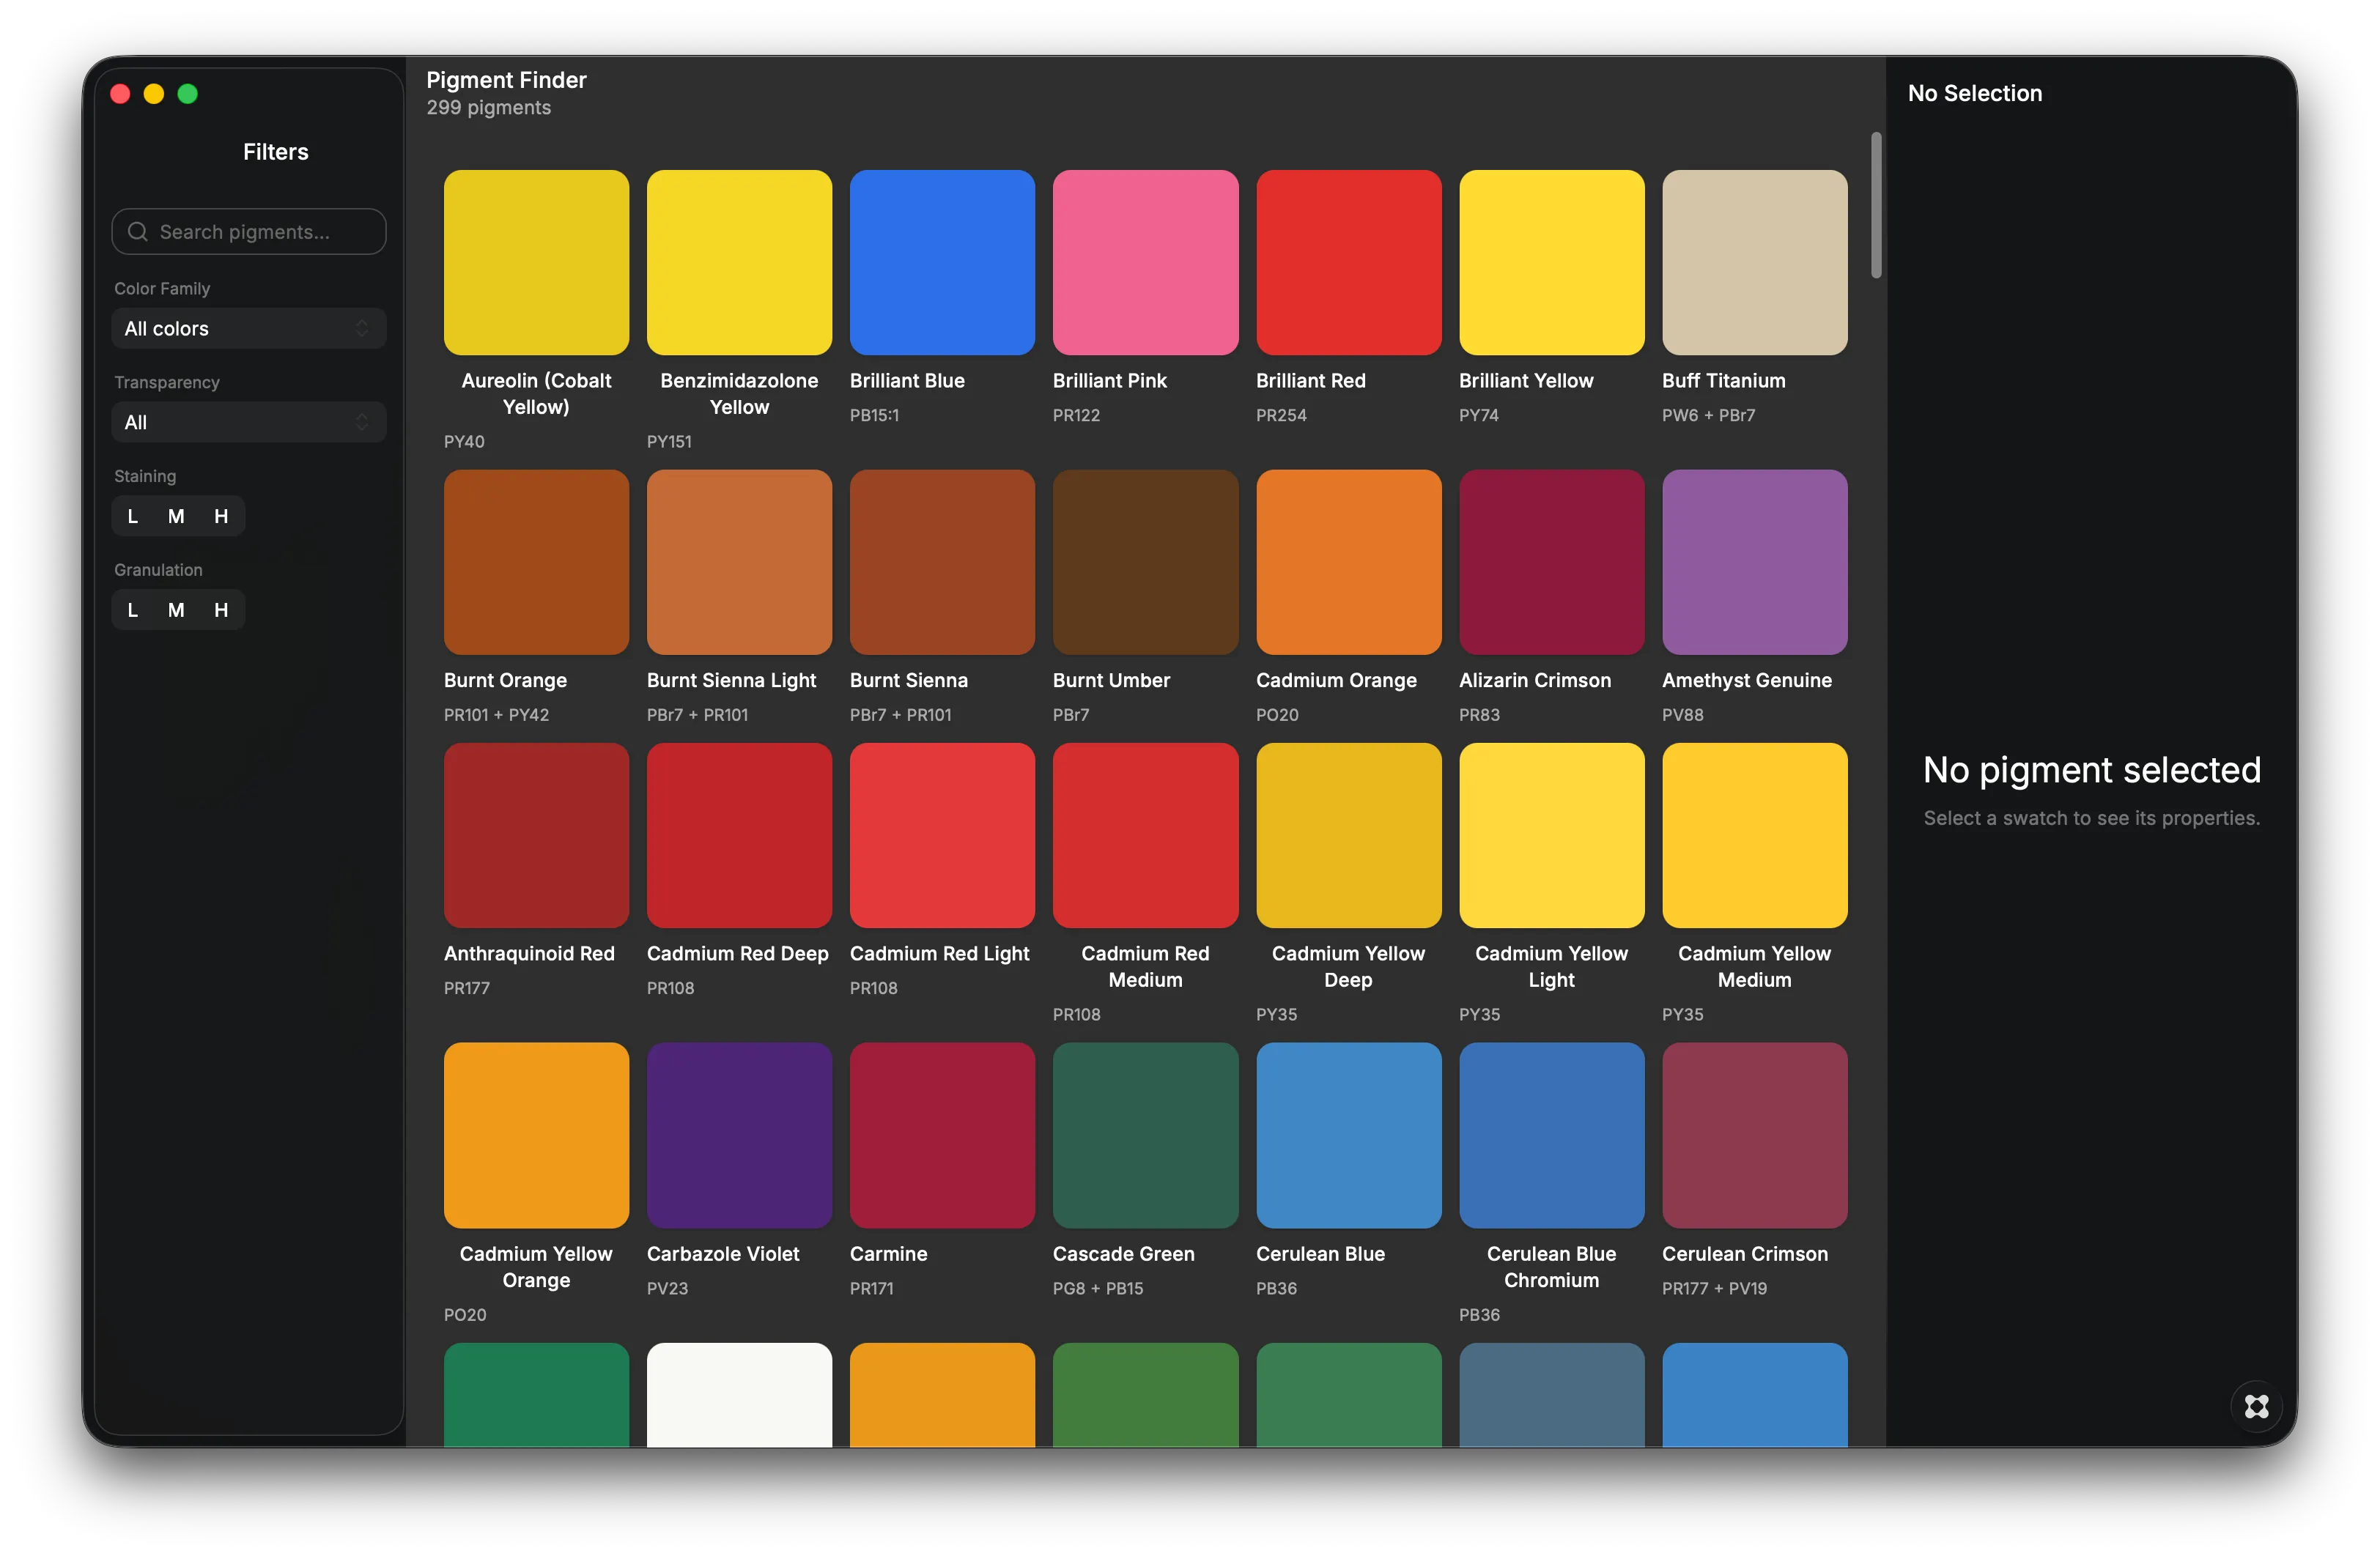Toggle Staining filter M

(x=176, y=516)
